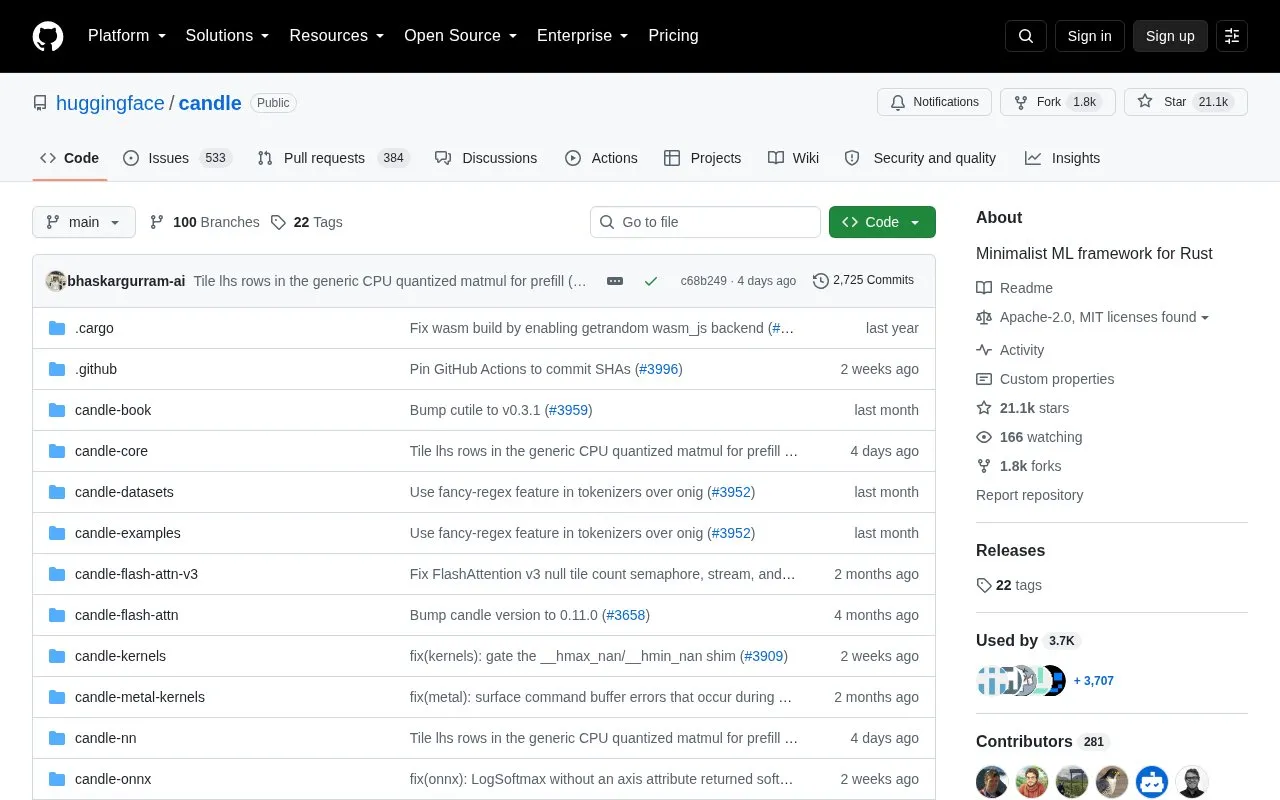Click bhaskargurram-ai's avatar in commit bar

(x=56, y=281)
